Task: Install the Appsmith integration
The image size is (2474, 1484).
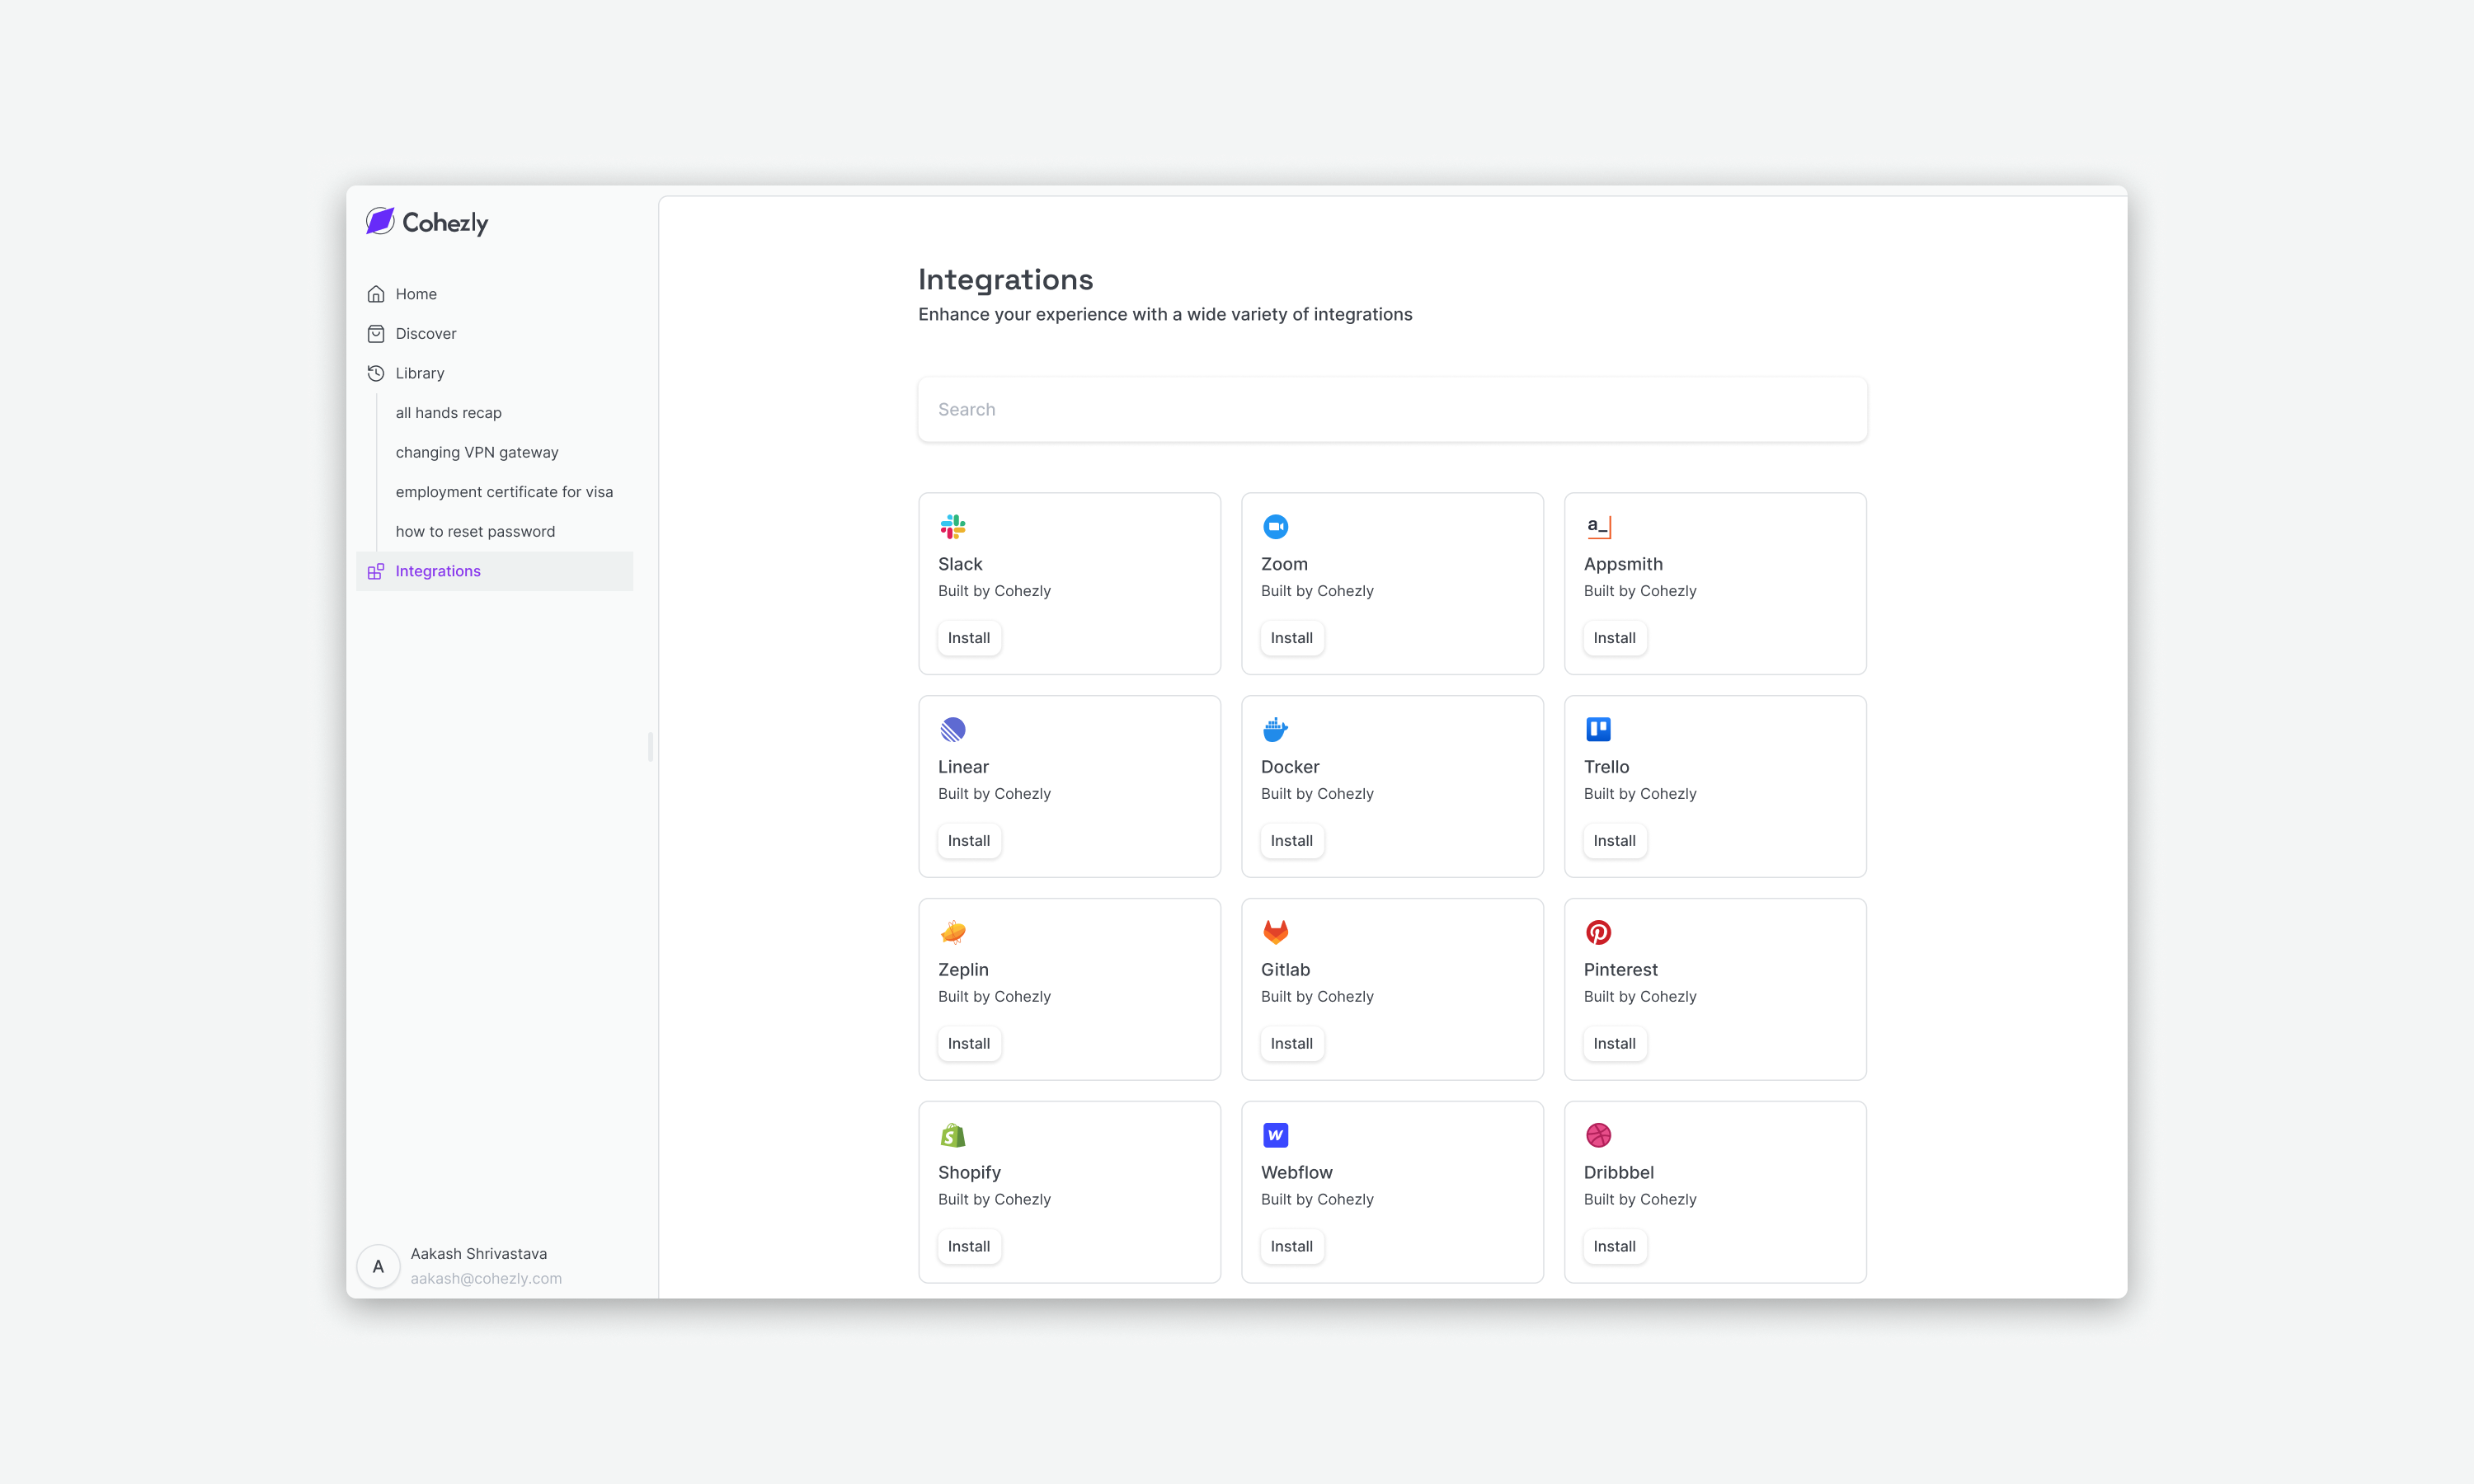Action: coord(1614,638)
